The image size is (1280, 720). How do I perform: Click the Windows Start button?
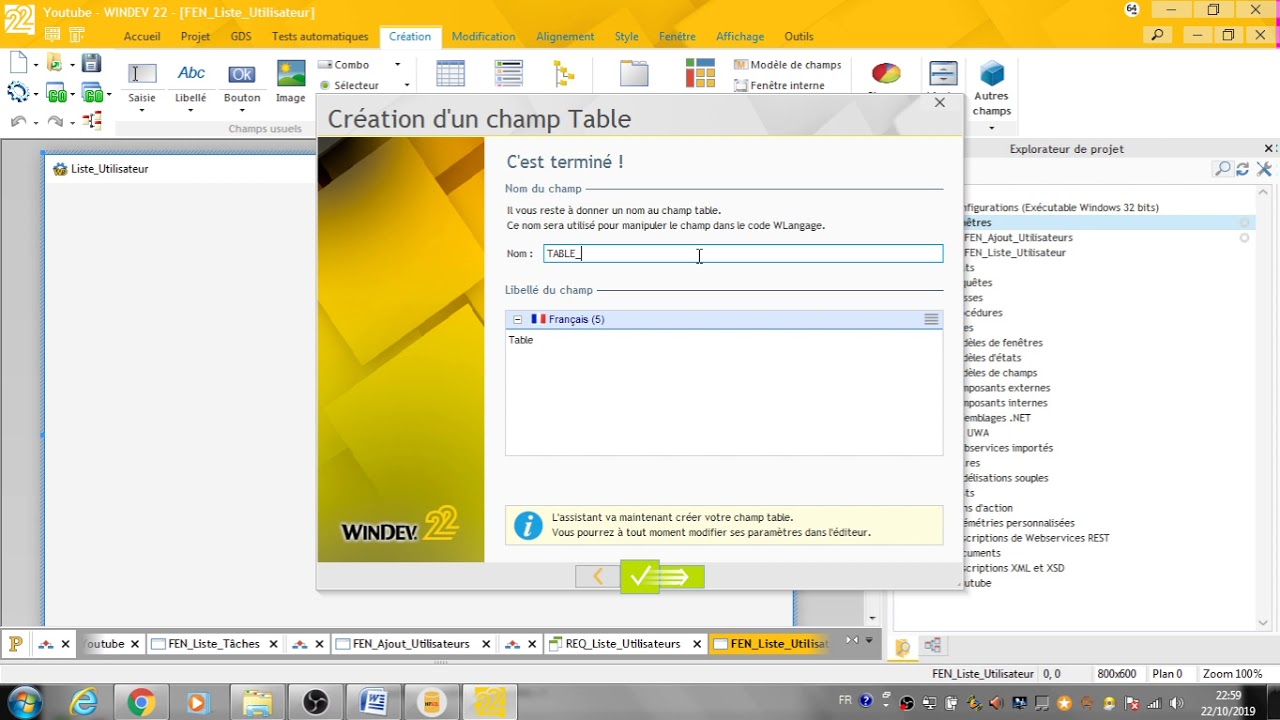tap(24, 703)
